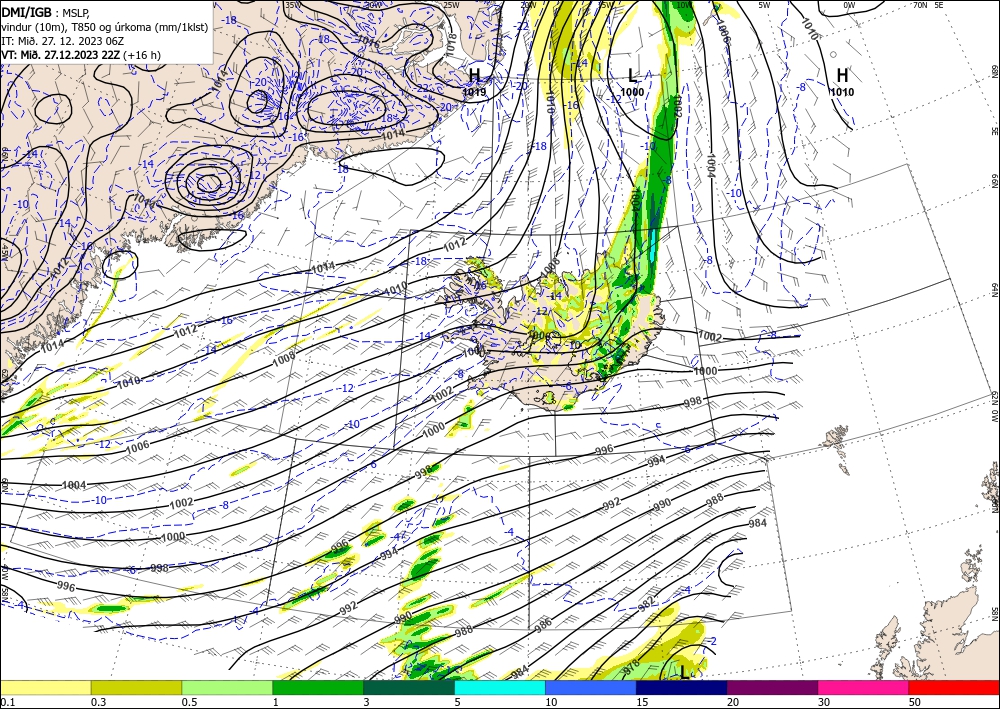Click the '70N 5E' coordinate label
Viewport: 1000px width, 709px height.
(928, 5)
